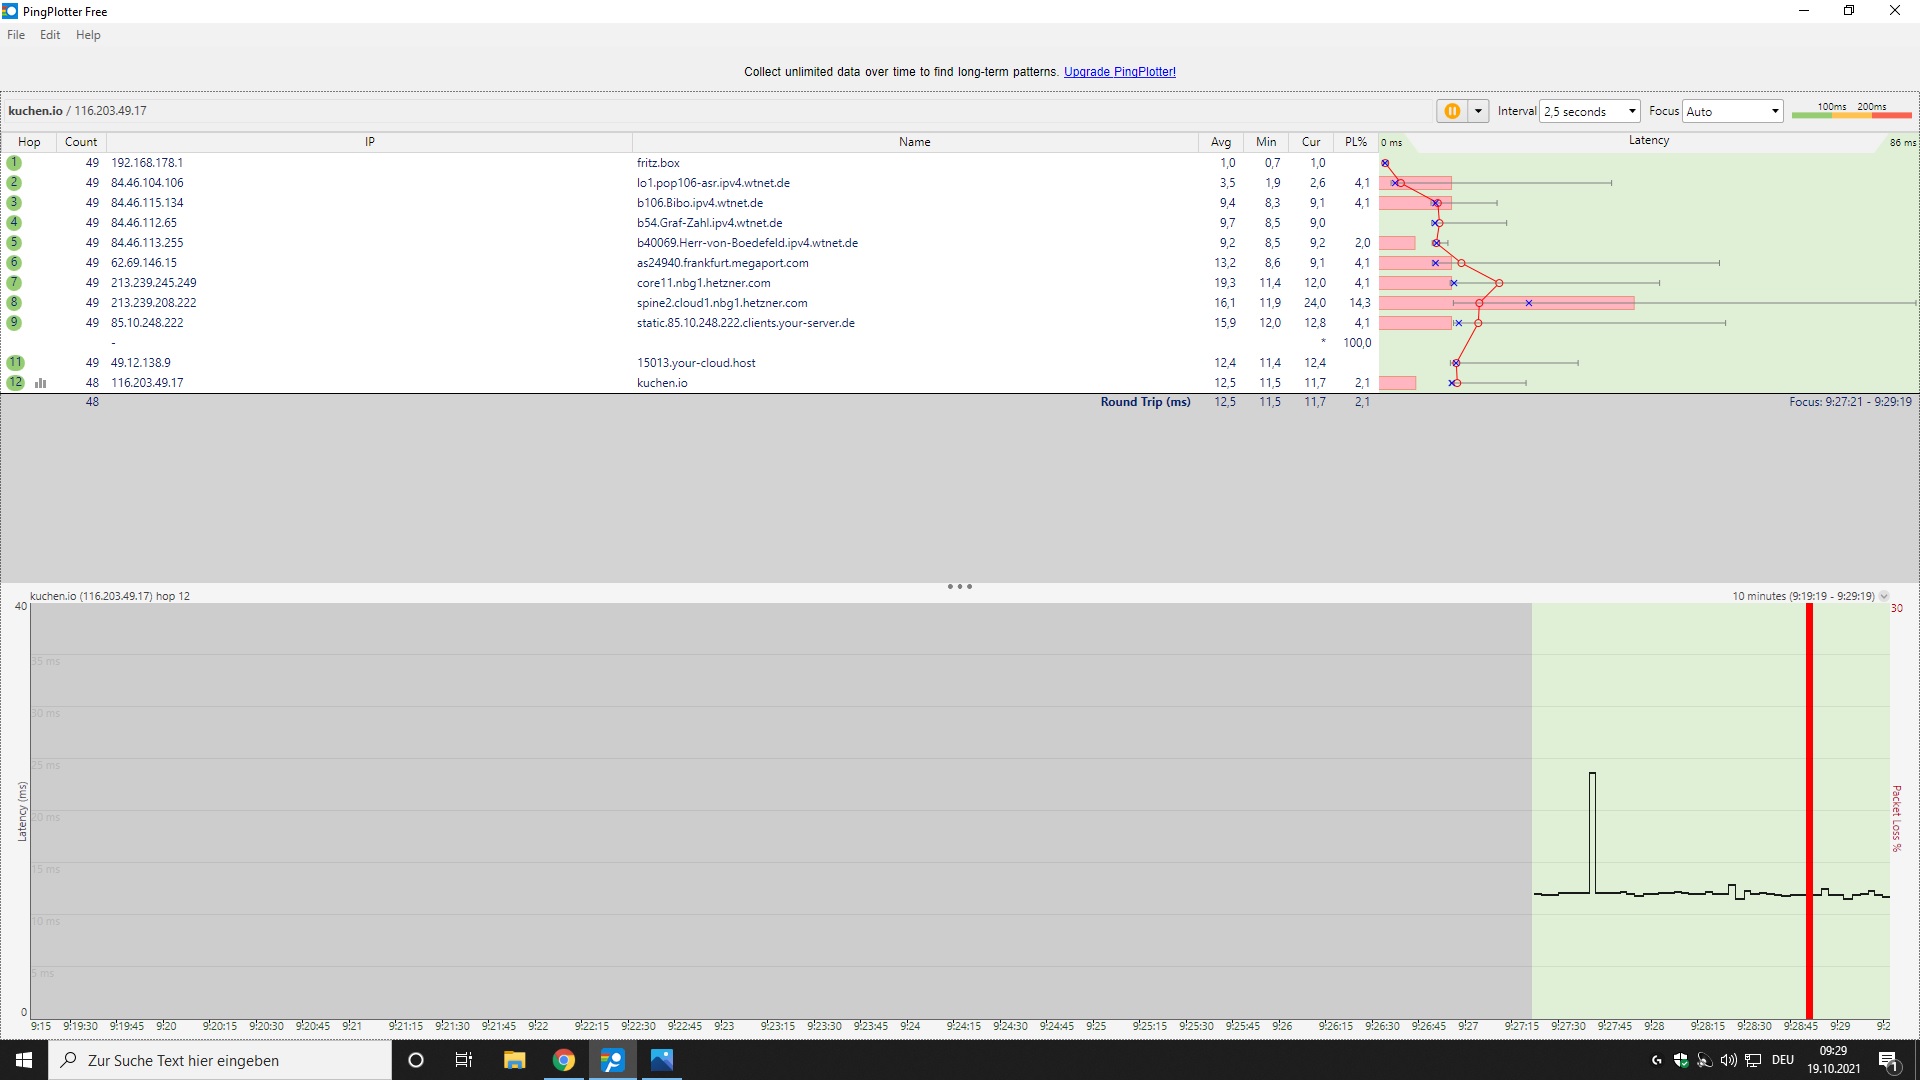The width and height of the screenshot is (1920, 1080).
Task: Click the Avg column header
Action: point(1220,142)
